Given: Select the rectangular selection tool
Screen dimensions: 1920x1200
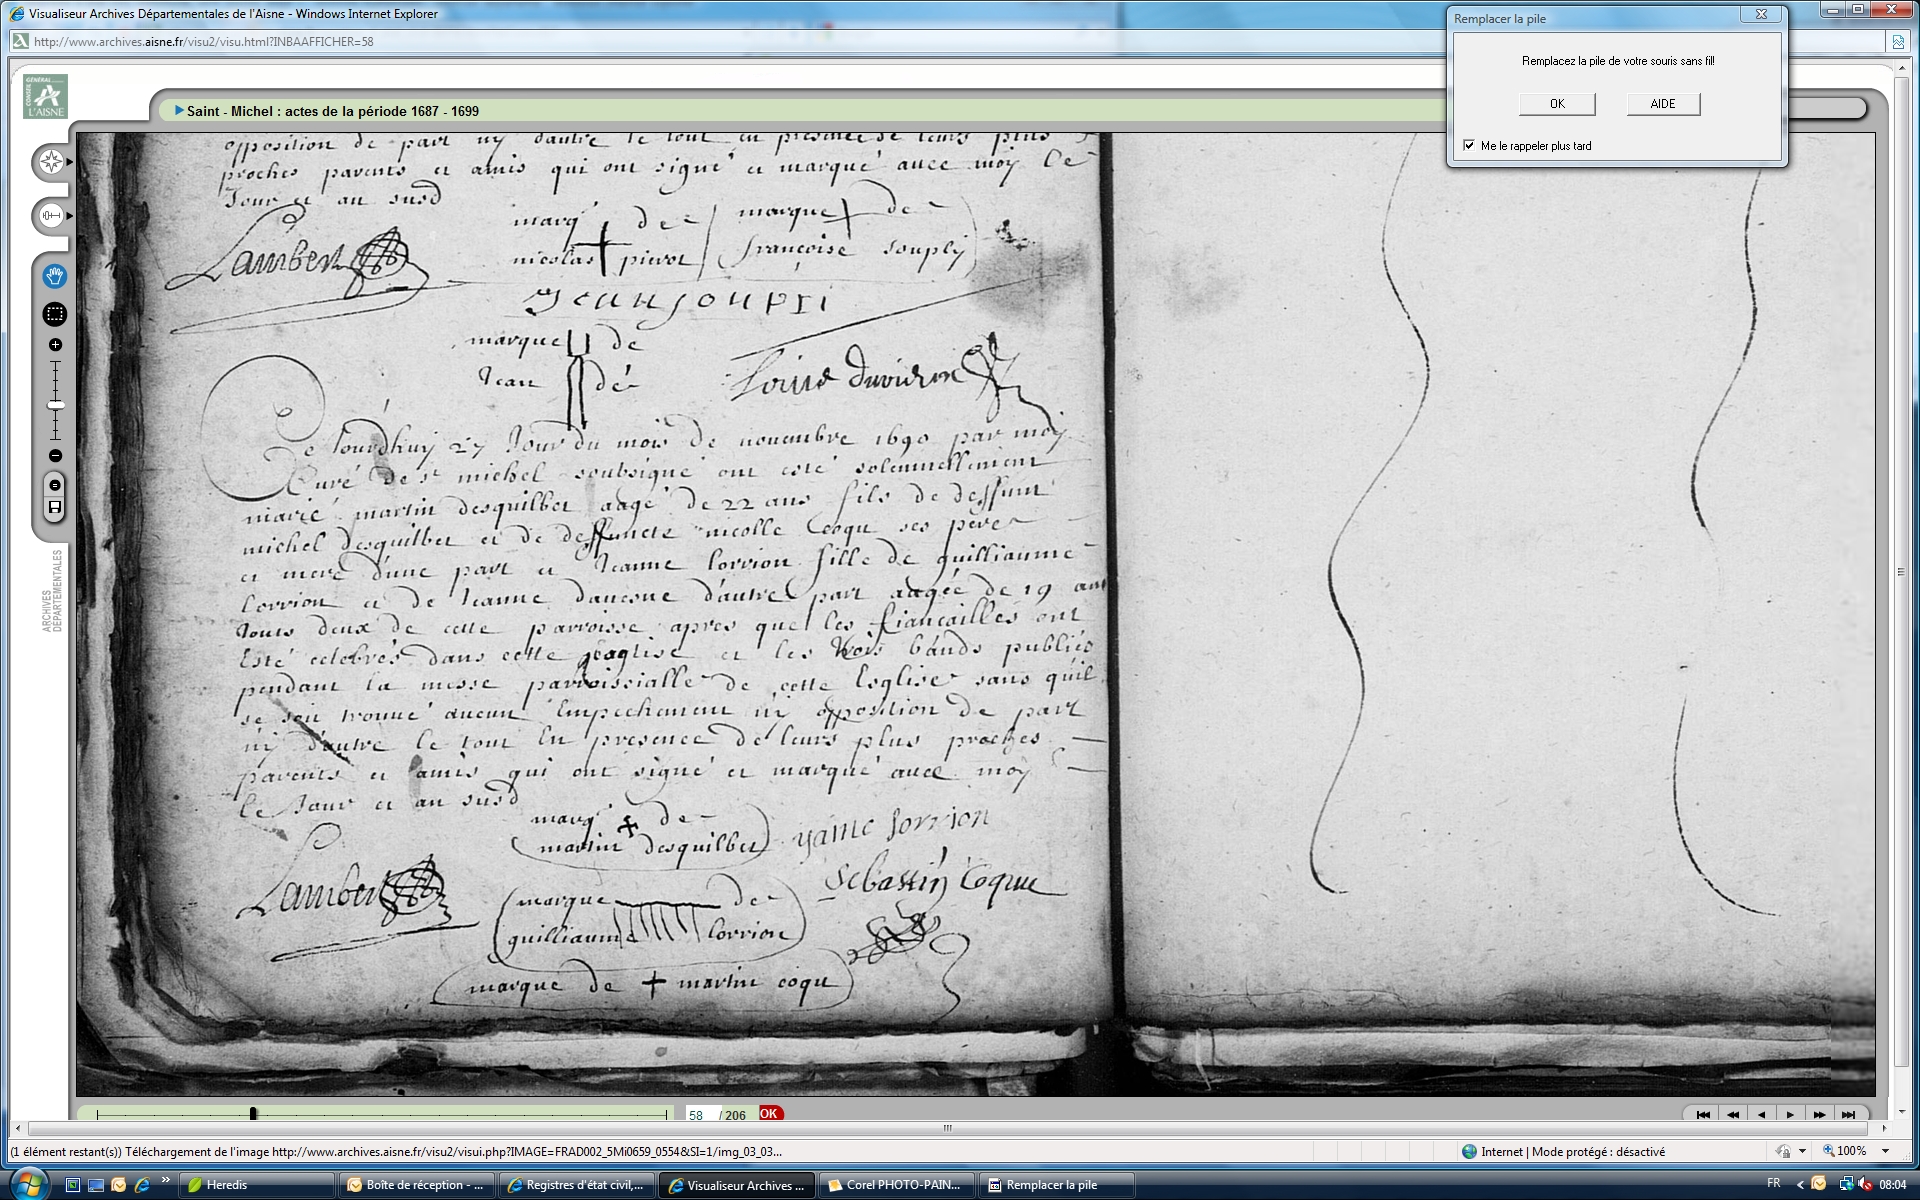Looking at the screenshot, I should tap(55, 314).
